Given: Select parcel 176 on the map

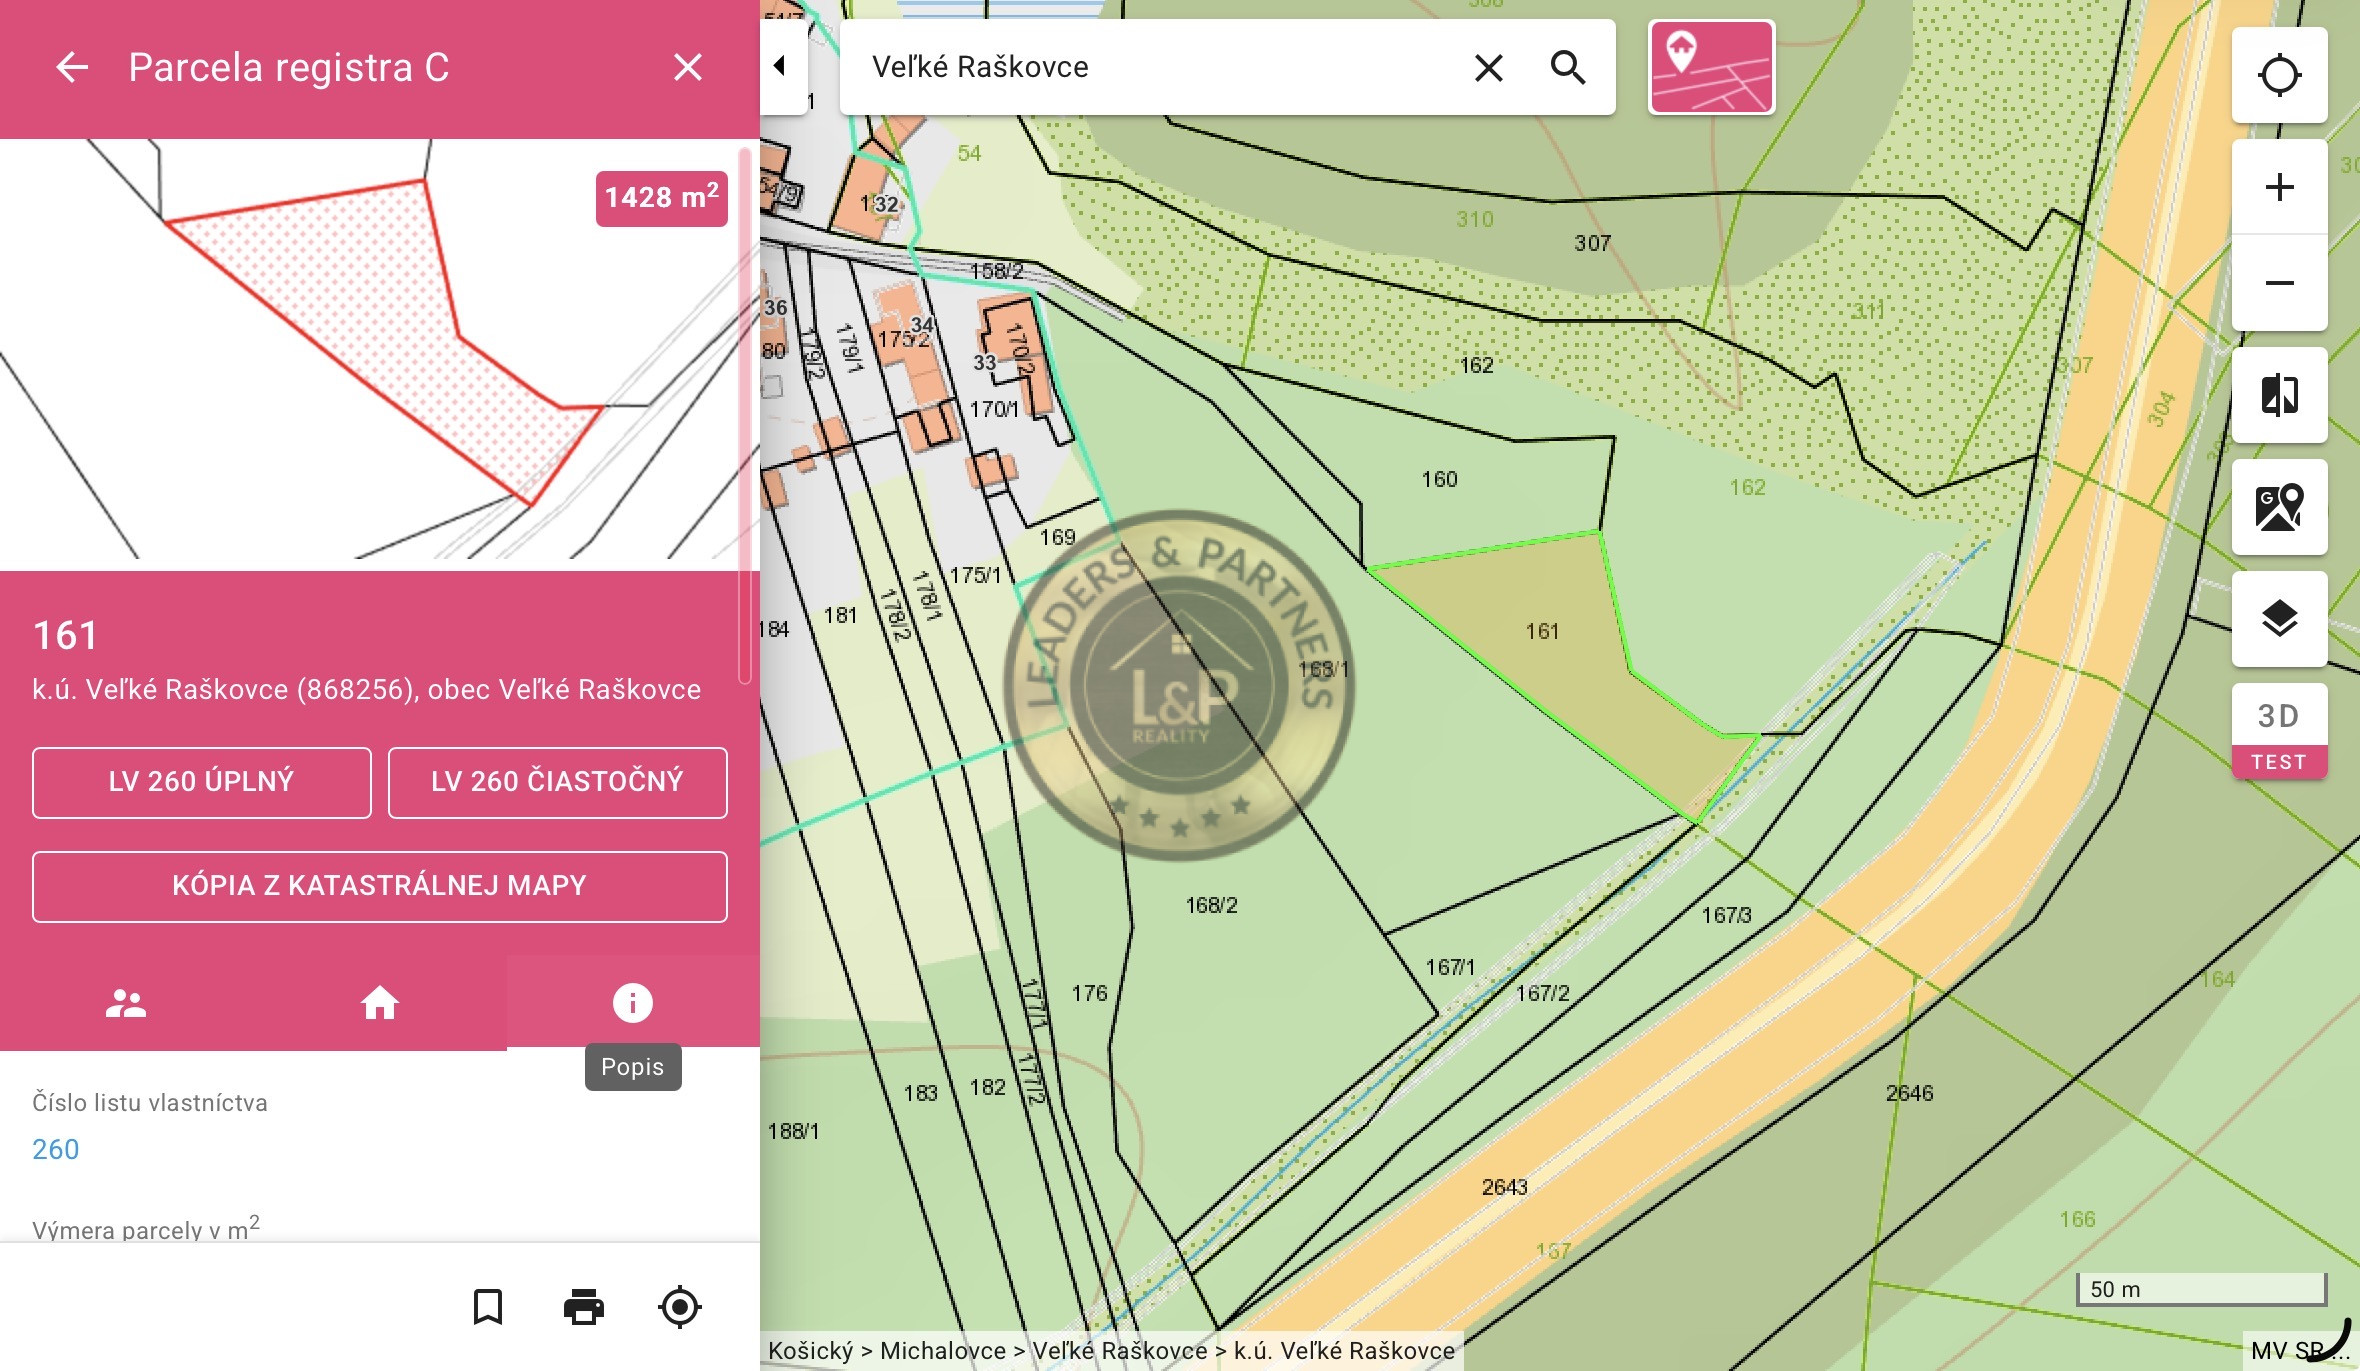Looking at the screenshot, I should 1090,994.
